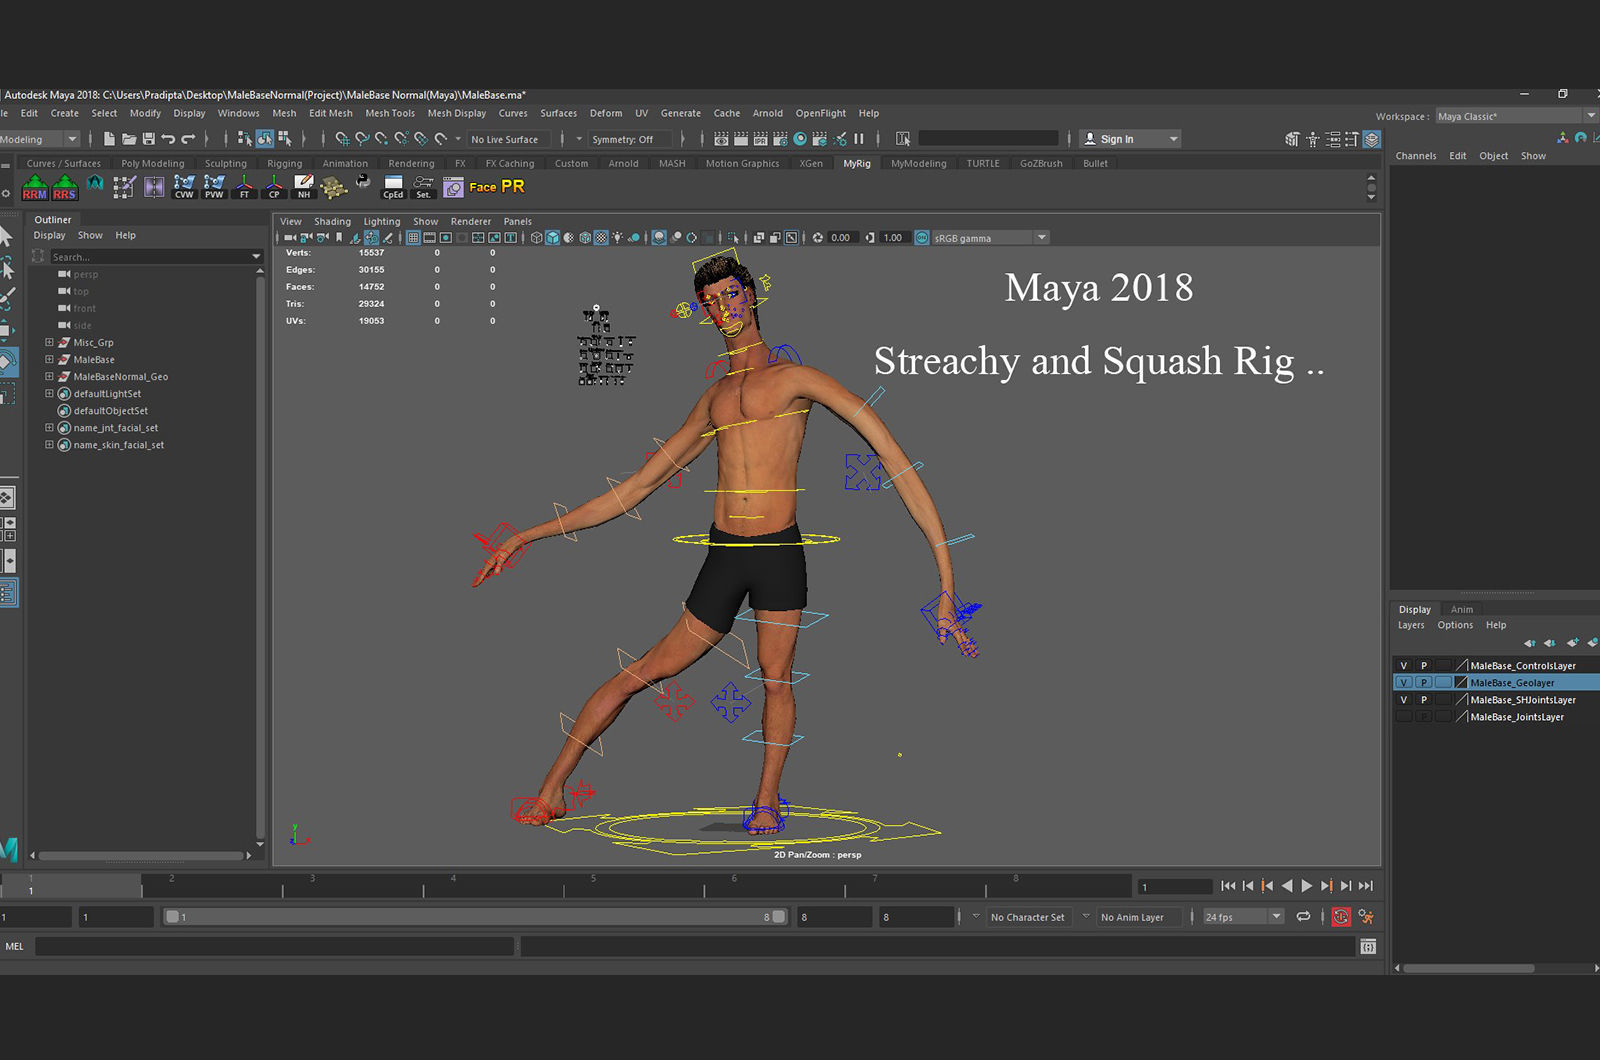Viewport: 1600px width, 1060px height.
Task: Click the range slider bar
Action: [x=475, y=917]
